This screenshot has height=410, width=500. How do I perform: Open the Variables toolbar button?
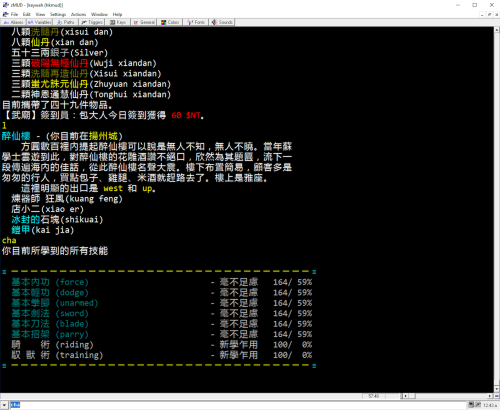click(39, 22)
